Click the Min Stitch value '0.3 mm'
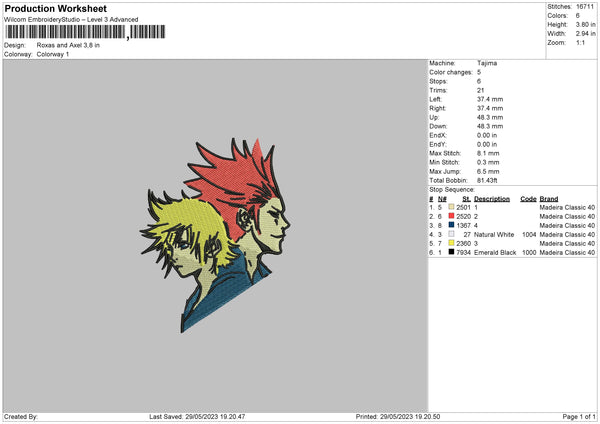The image size is (600, 424). point(488,162)
